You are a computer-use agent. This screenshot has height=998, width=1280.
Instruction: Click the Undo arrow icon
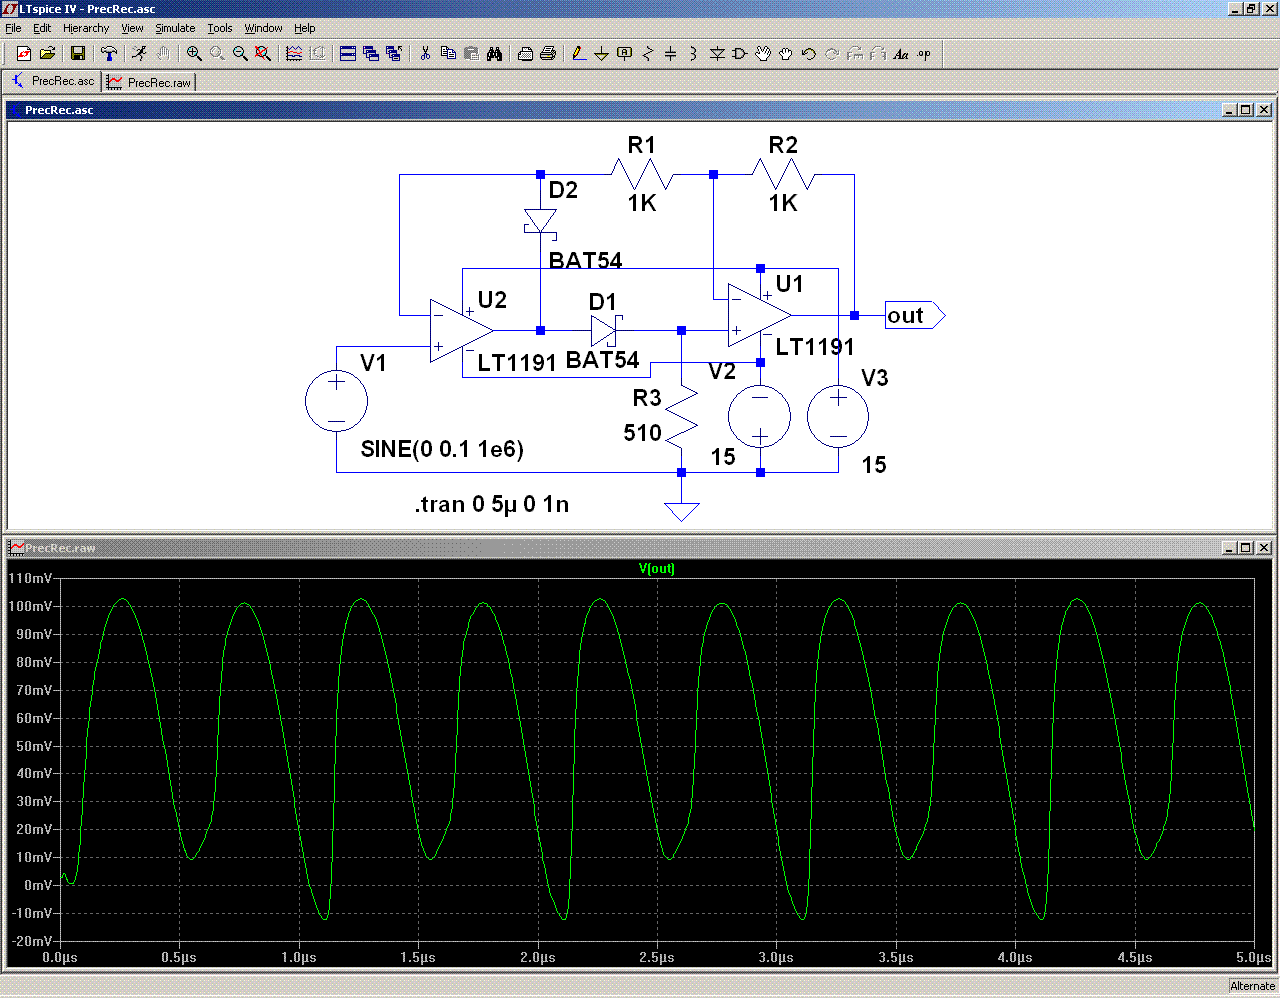point(809,54)
